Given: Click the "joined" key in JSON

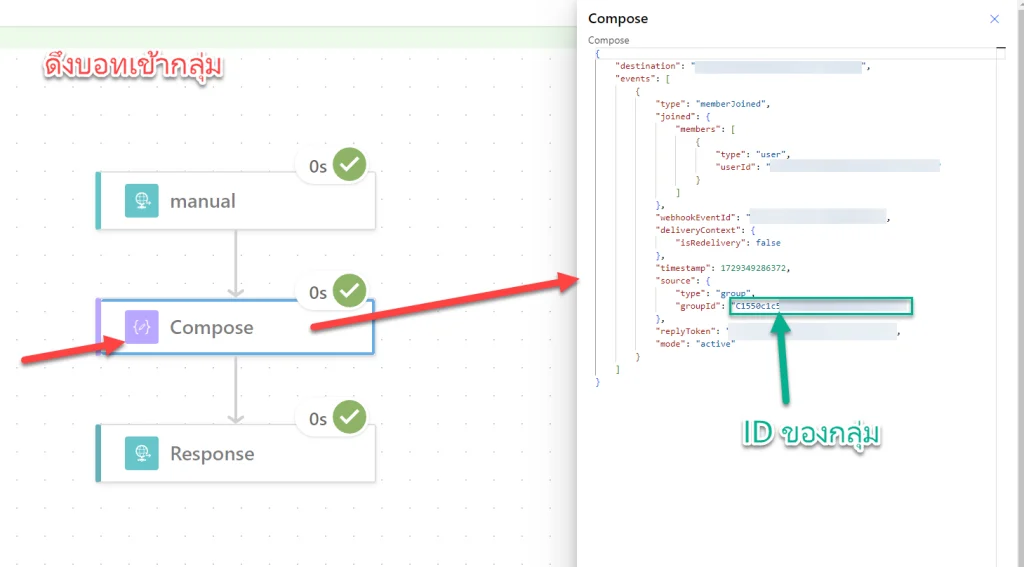Looking at the screenshot, I should (x=676, y=116).
